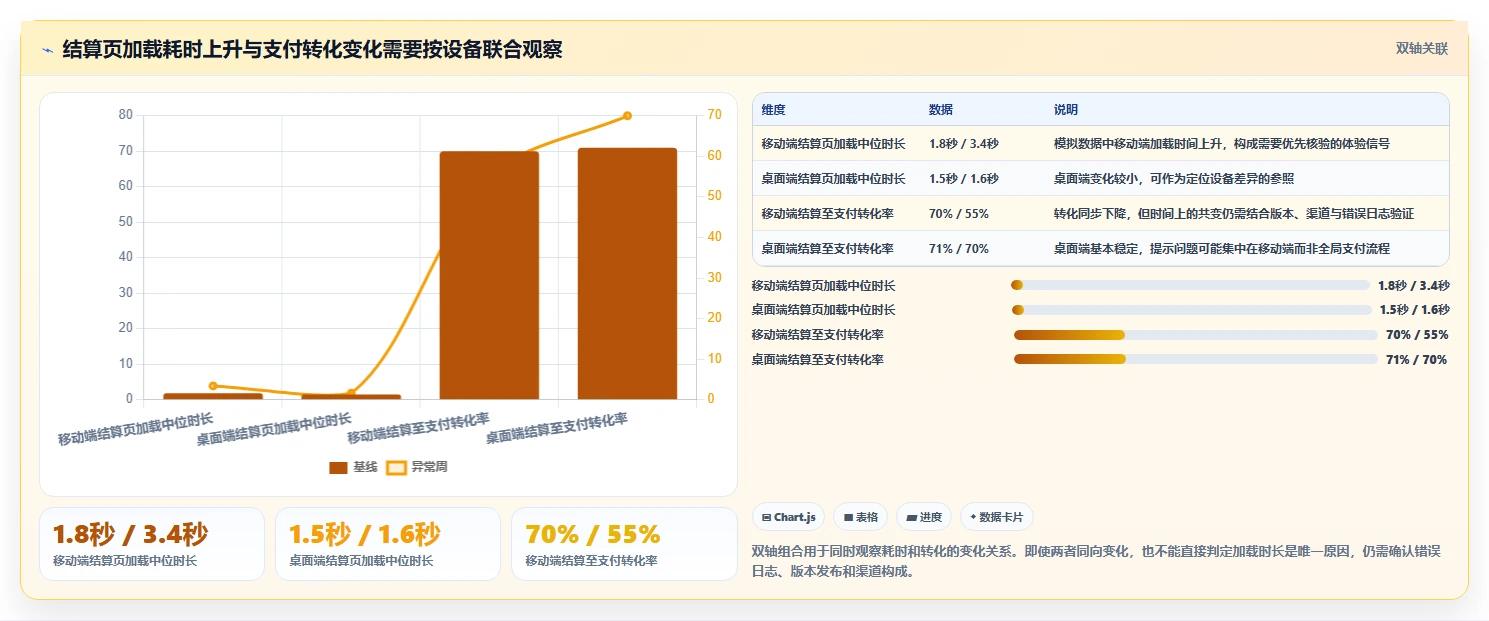1489x621 pixels.
Task: Click the progress bar for 移动端结算页加载中位时长
Action: [1190, 285]
